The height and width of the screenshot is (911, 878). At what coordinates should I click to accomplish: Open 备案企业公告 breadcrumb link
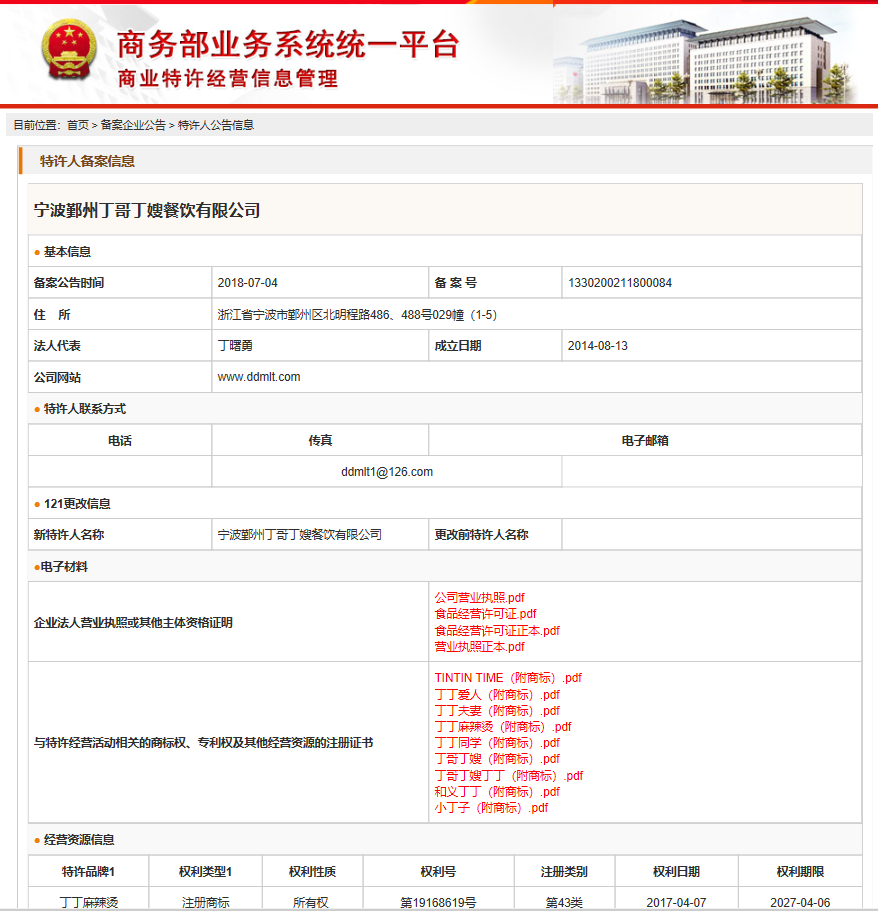[x=133, y=125]
